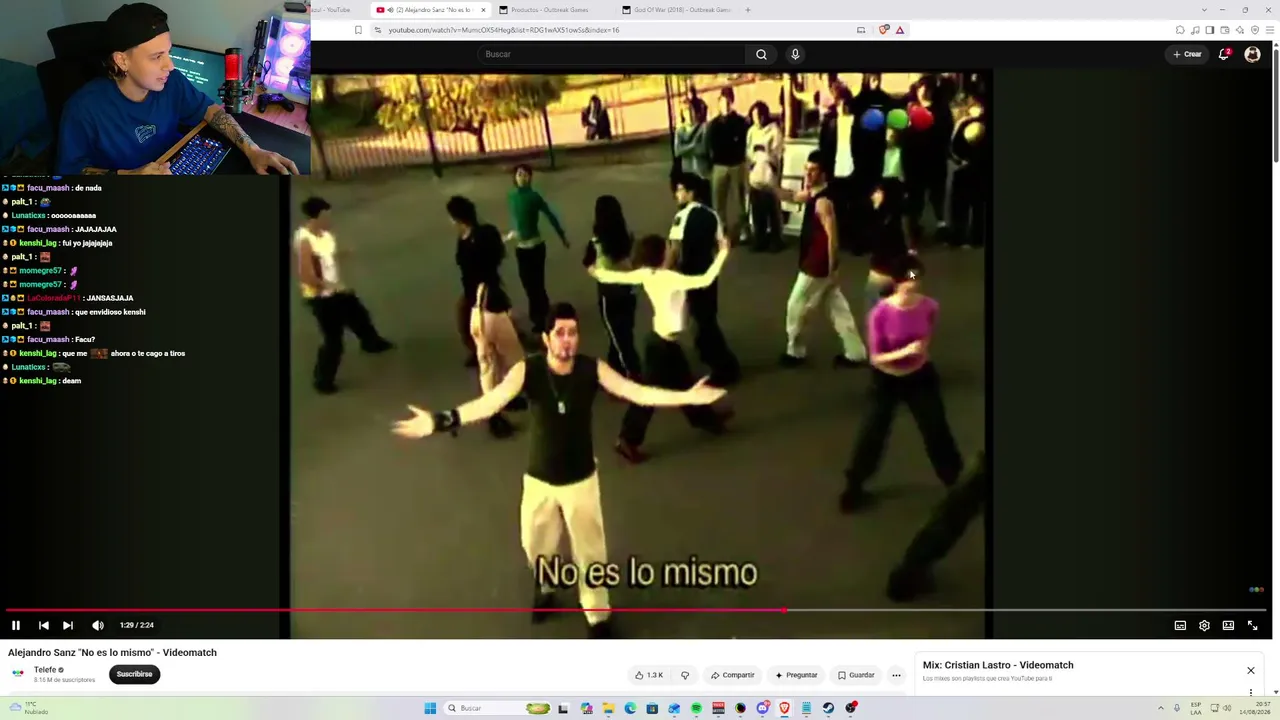Open the Brave Rewards triangle icon
Viewport: 1280px width, 720px height.
900,30
